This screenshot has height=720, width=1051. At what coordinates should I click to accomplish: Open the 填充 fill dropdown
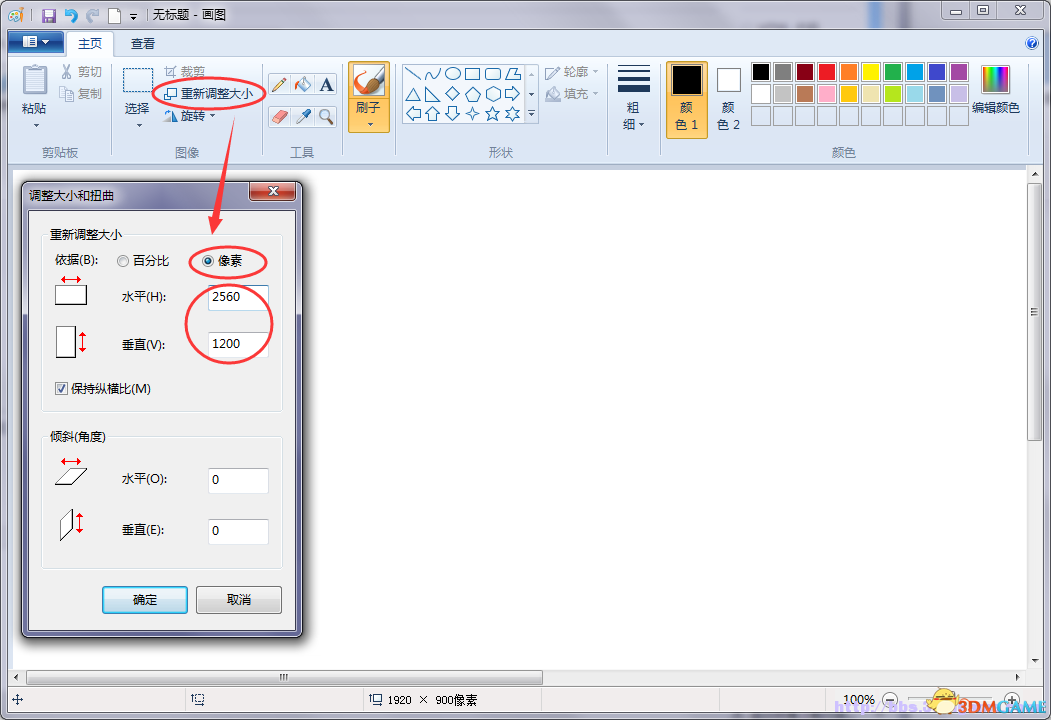pos(572,94)
